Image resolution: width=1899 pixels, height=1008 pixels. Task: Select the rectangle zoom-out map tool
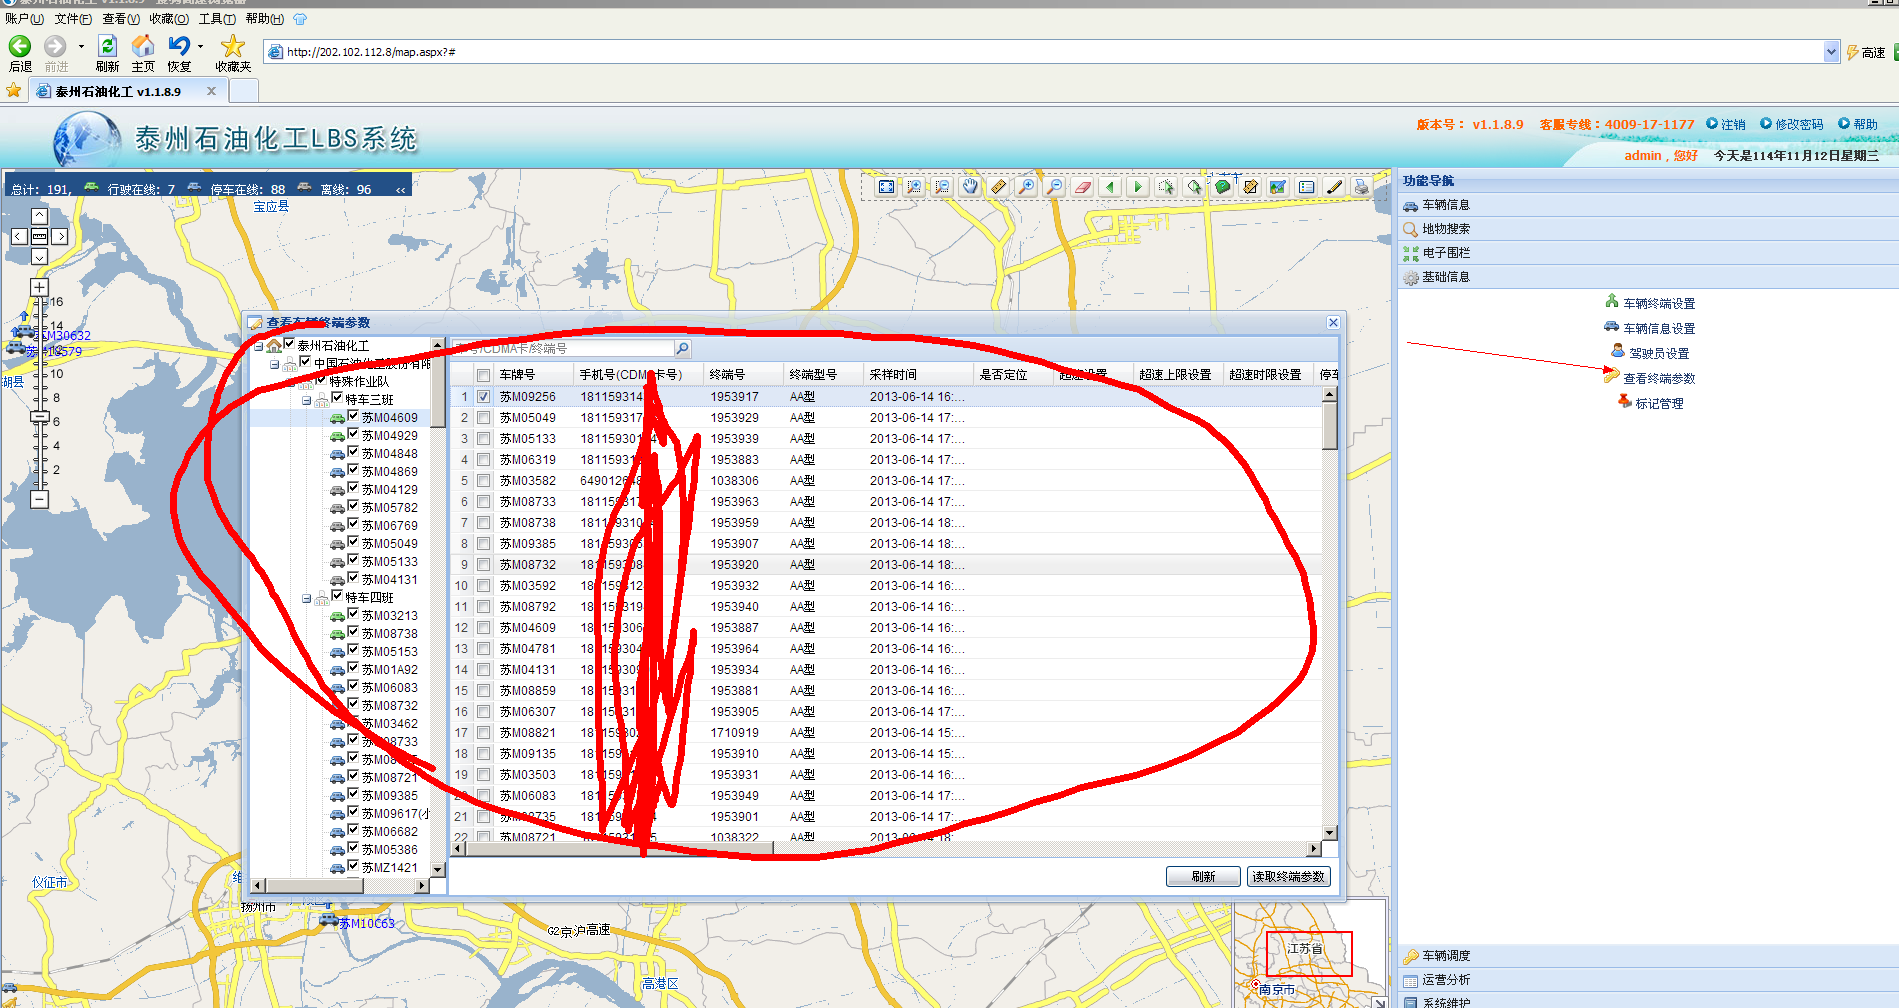pyautogui.click(x=942, y=187)
